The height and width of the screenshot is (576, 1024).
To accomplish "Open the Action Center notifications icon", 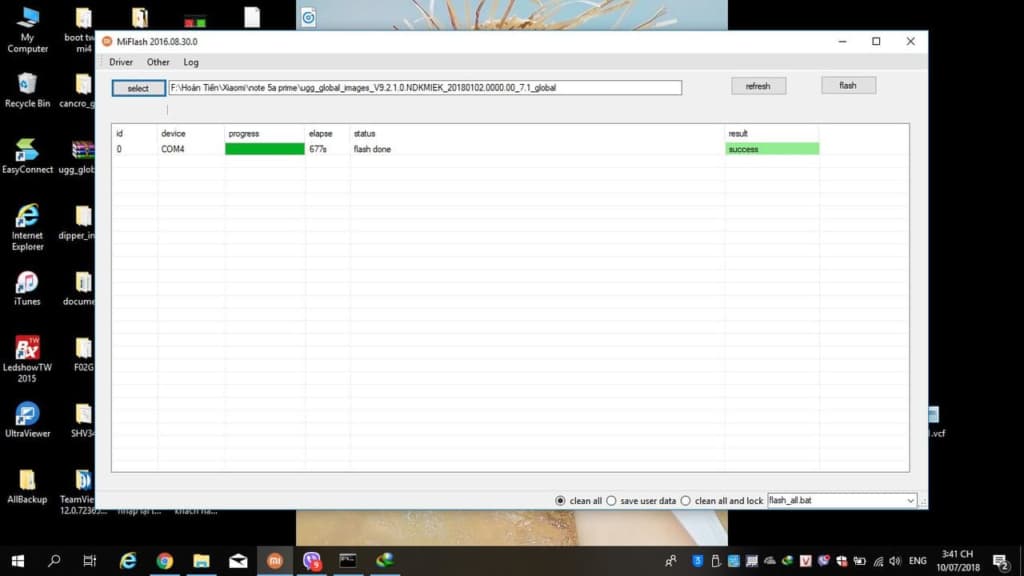I will coord(1001,561).
